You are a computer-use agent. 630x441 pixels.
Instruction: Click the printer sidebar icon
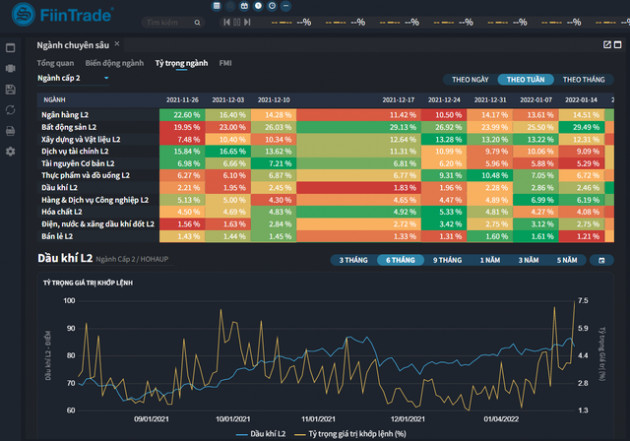[10, 131]
